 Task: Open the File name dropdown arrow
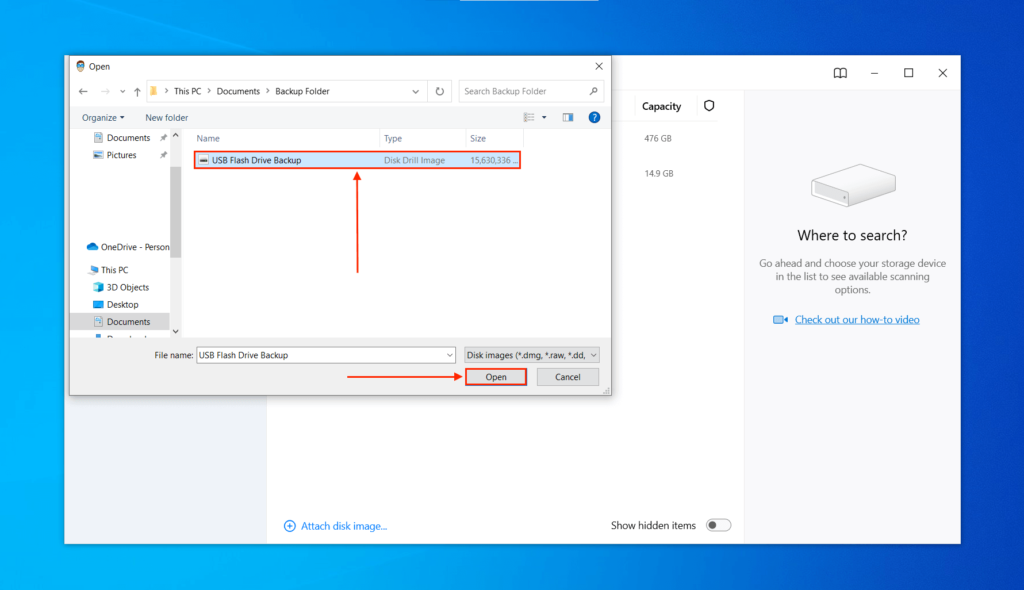(x=450, y=354)
